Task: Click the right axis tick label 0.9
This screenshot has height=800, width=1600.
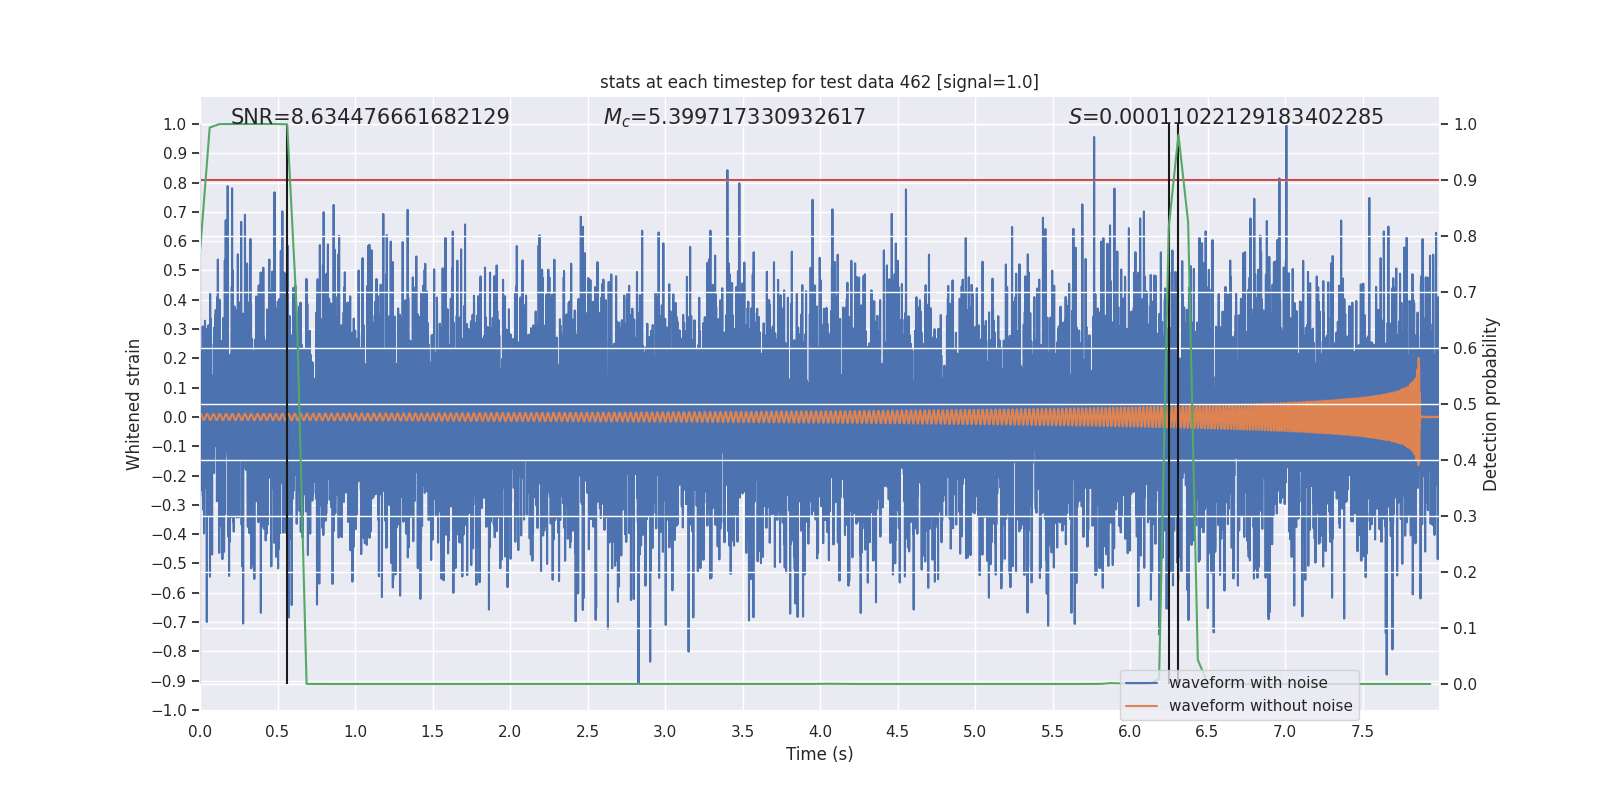Action: (x=1465, y=181)
